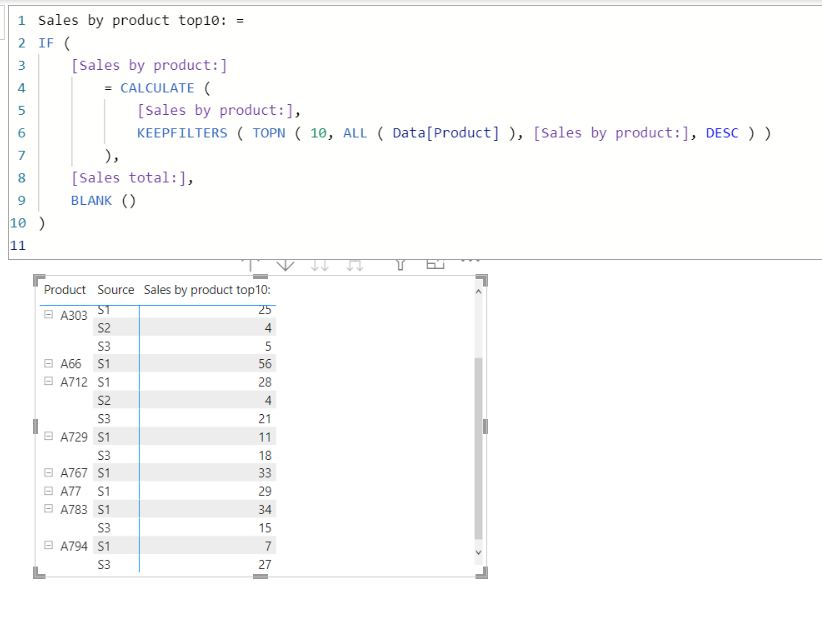Click the value 56 for A66
Image resolution: width=822 pixels, height=631 pixels.
coord(265,364)
